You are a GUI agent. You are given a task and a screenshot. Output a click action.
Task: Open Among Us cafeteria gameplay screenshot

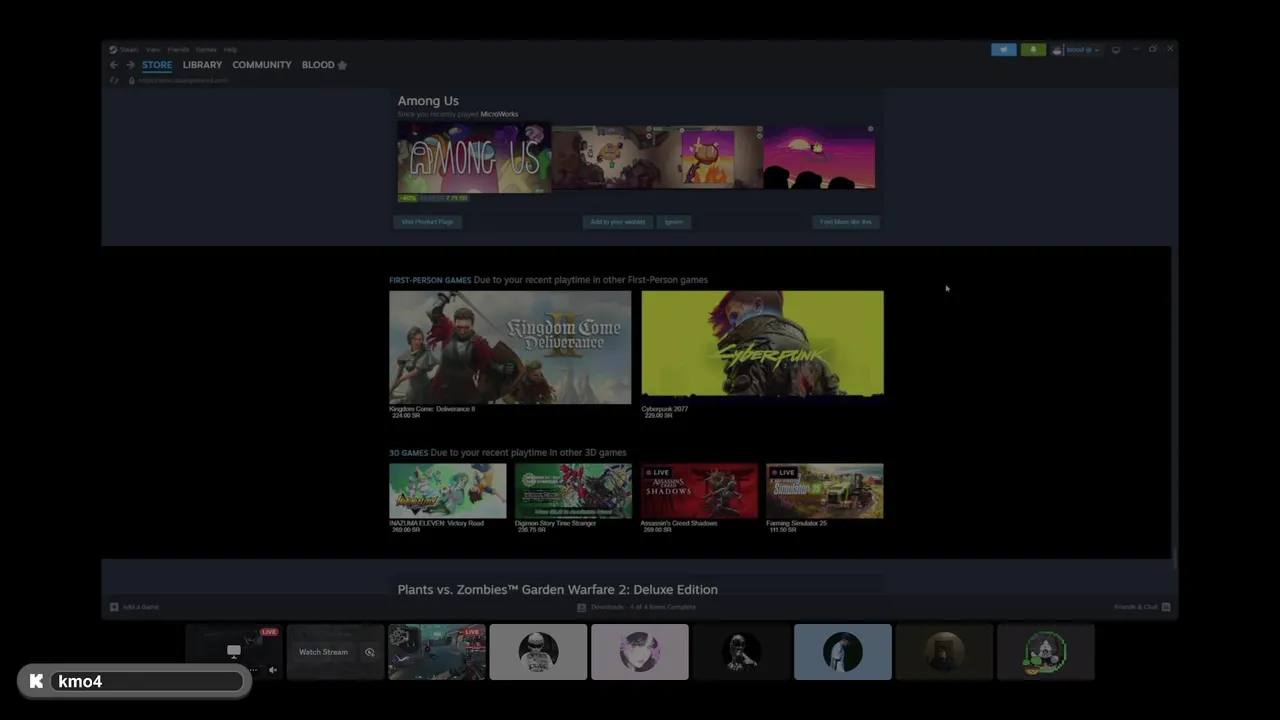coord(603,158)
